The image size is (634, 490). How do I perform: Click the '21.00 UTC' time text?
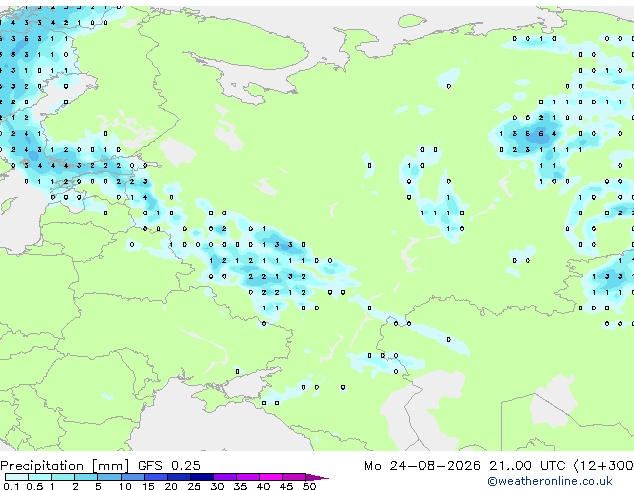click(x=527, y=466)
